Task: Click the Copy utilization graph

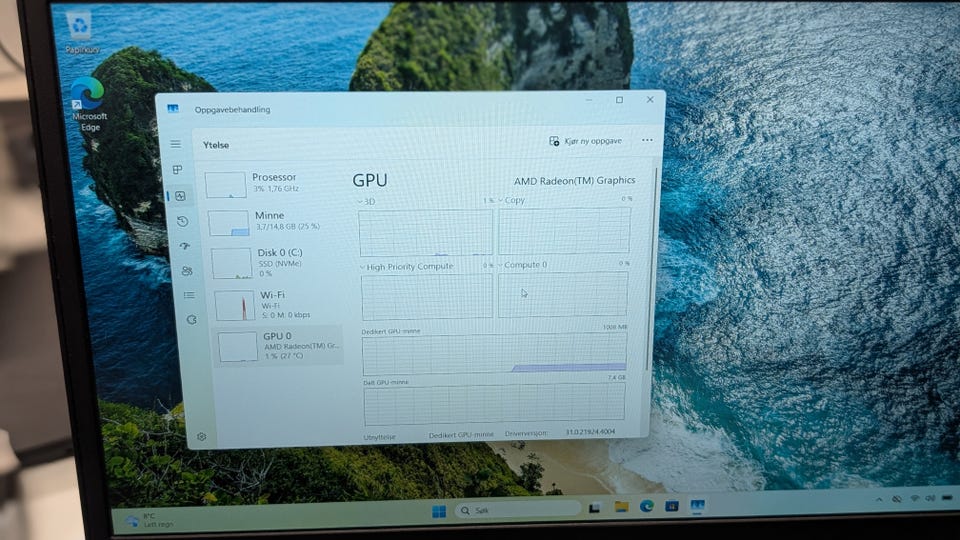Action: coord(564,230)
